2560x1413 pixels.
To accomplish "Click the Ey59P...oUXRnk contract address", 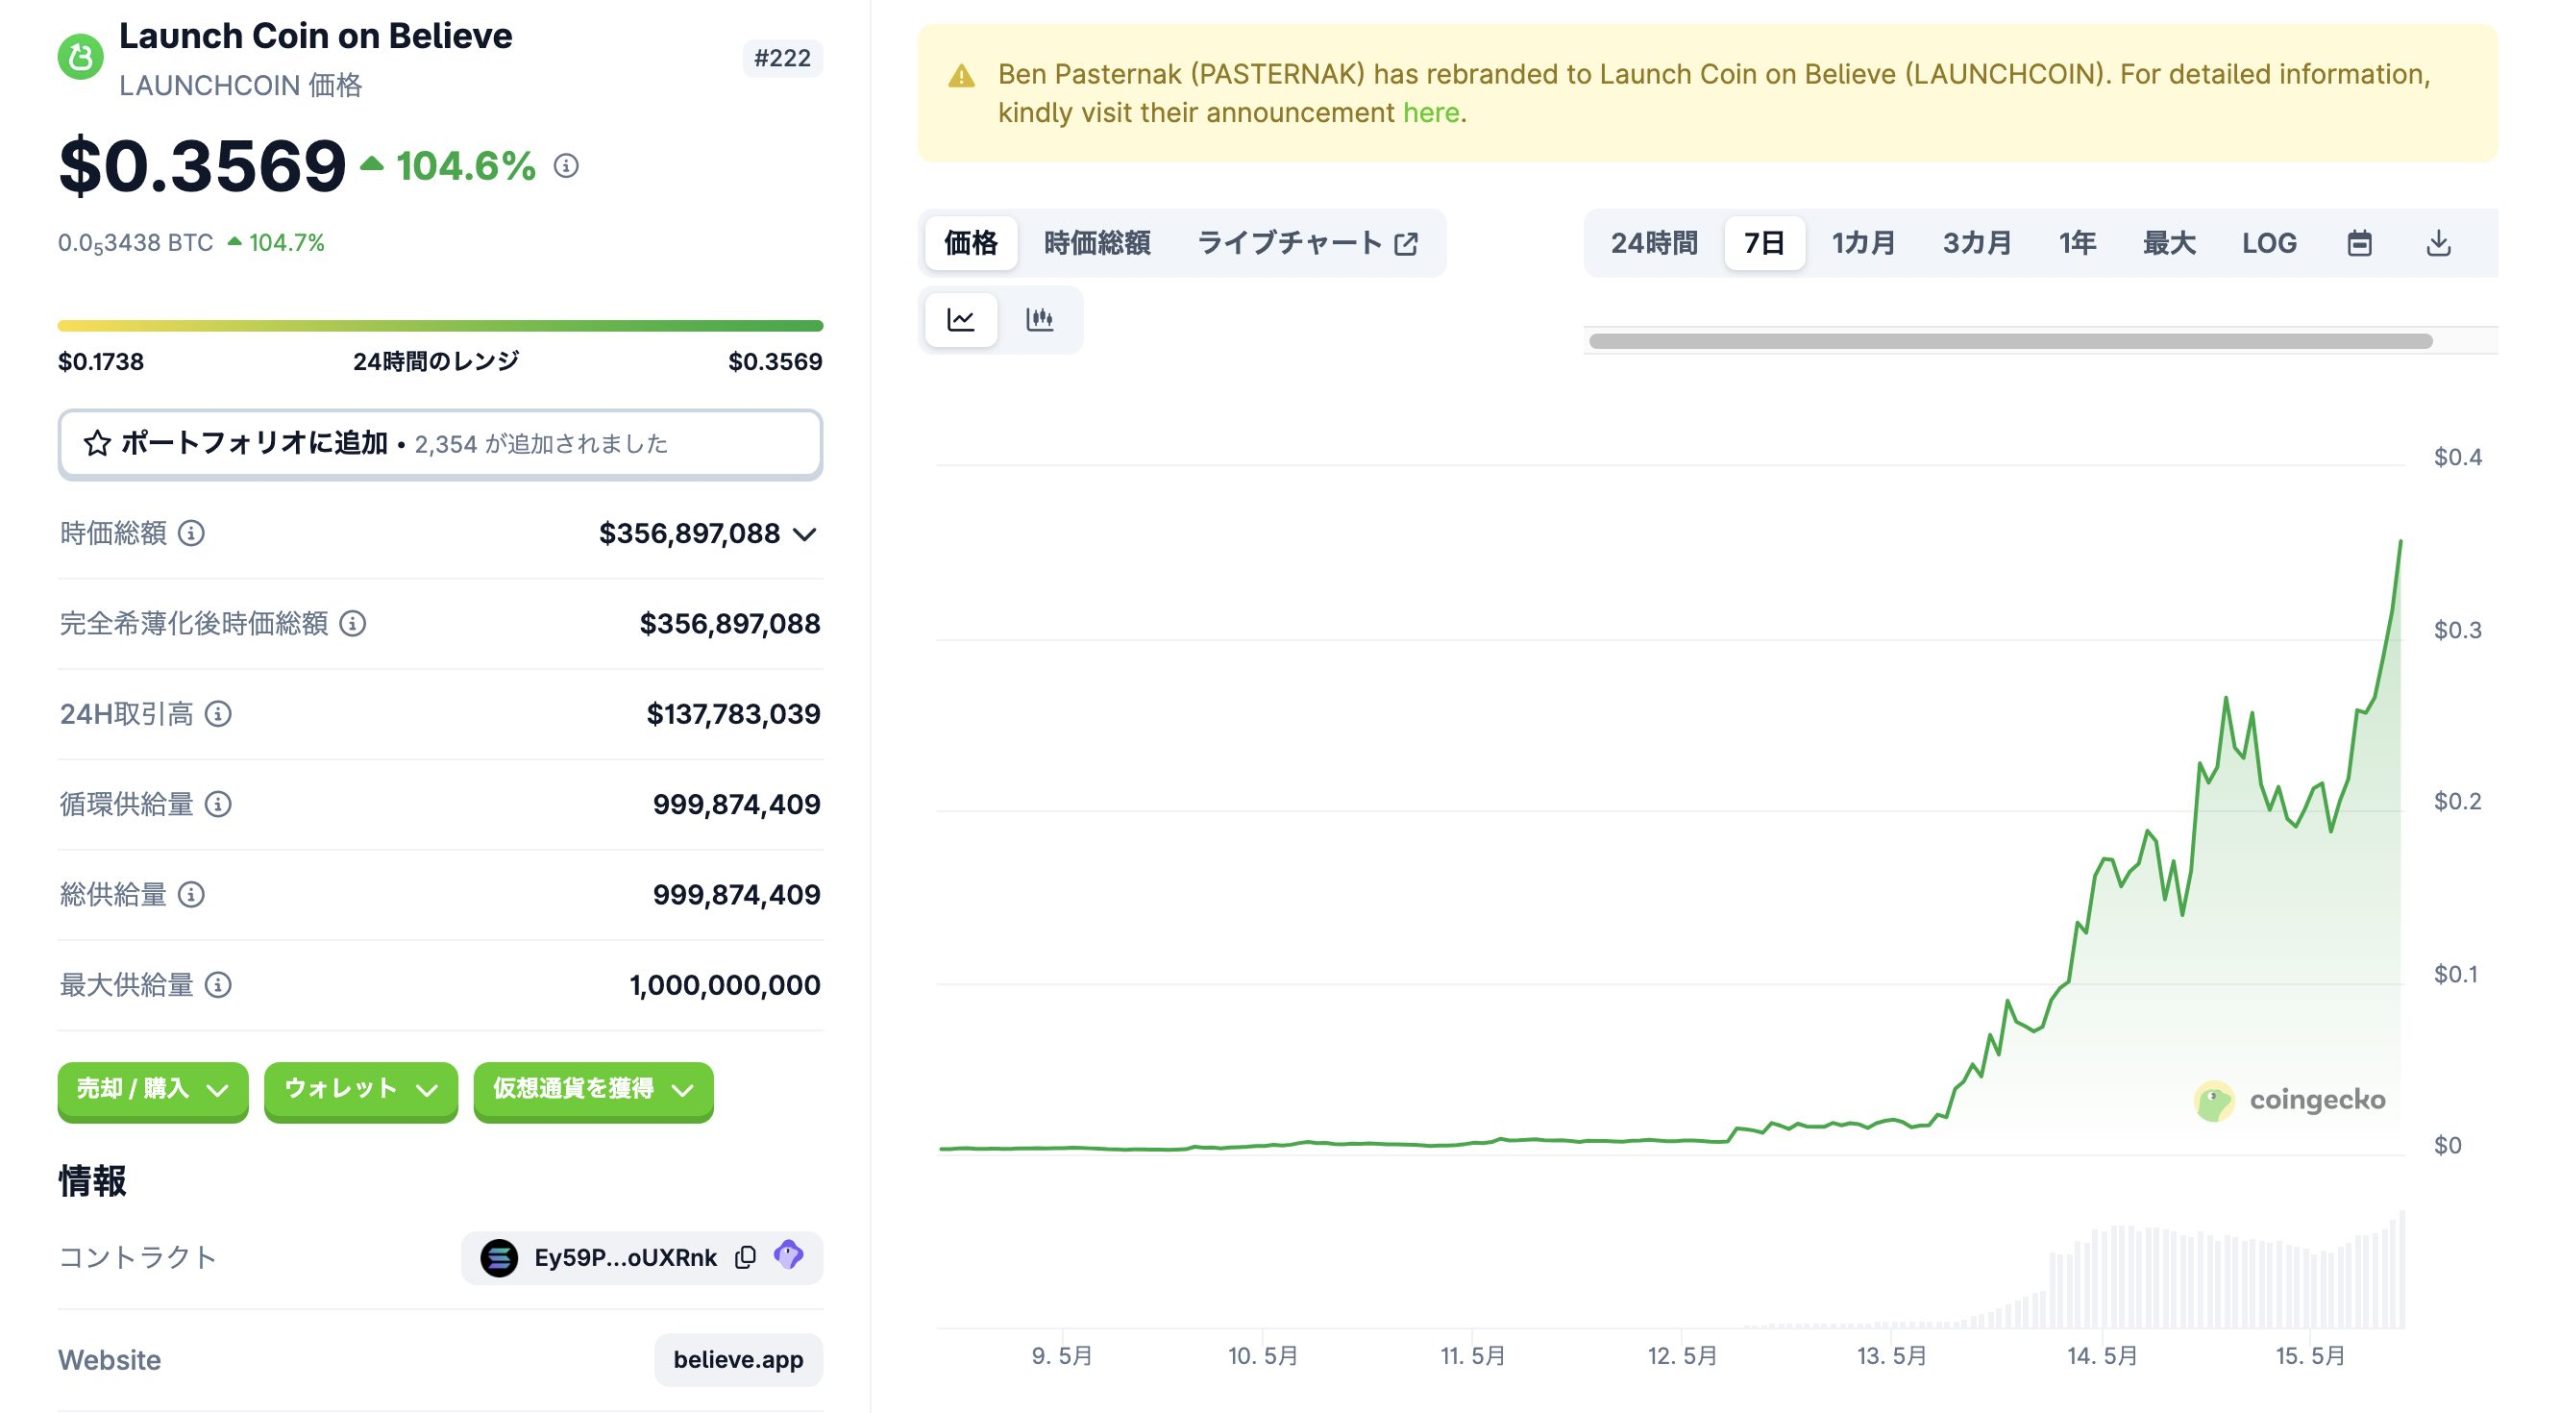I will (625, 1258).
